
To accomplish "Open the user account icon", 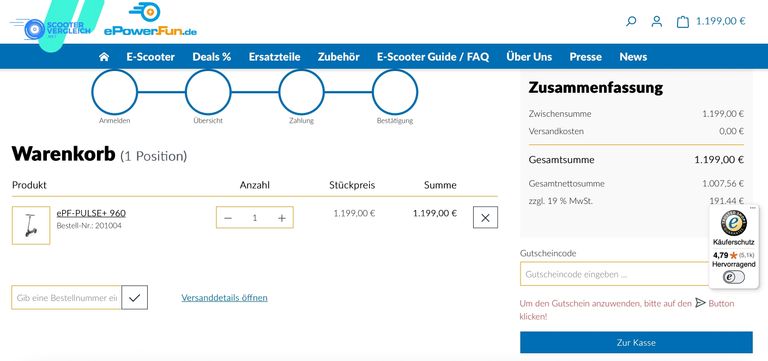I will [x=656, y=21].
